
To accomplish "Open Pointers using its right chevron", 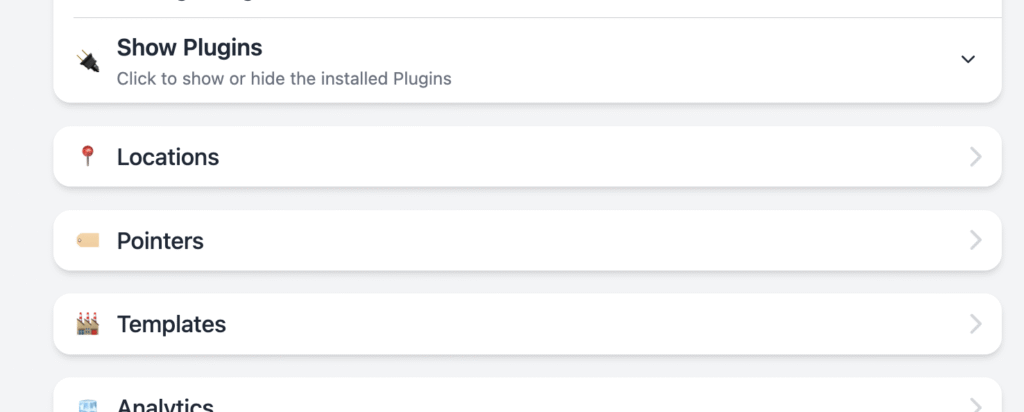I will 975,240.
